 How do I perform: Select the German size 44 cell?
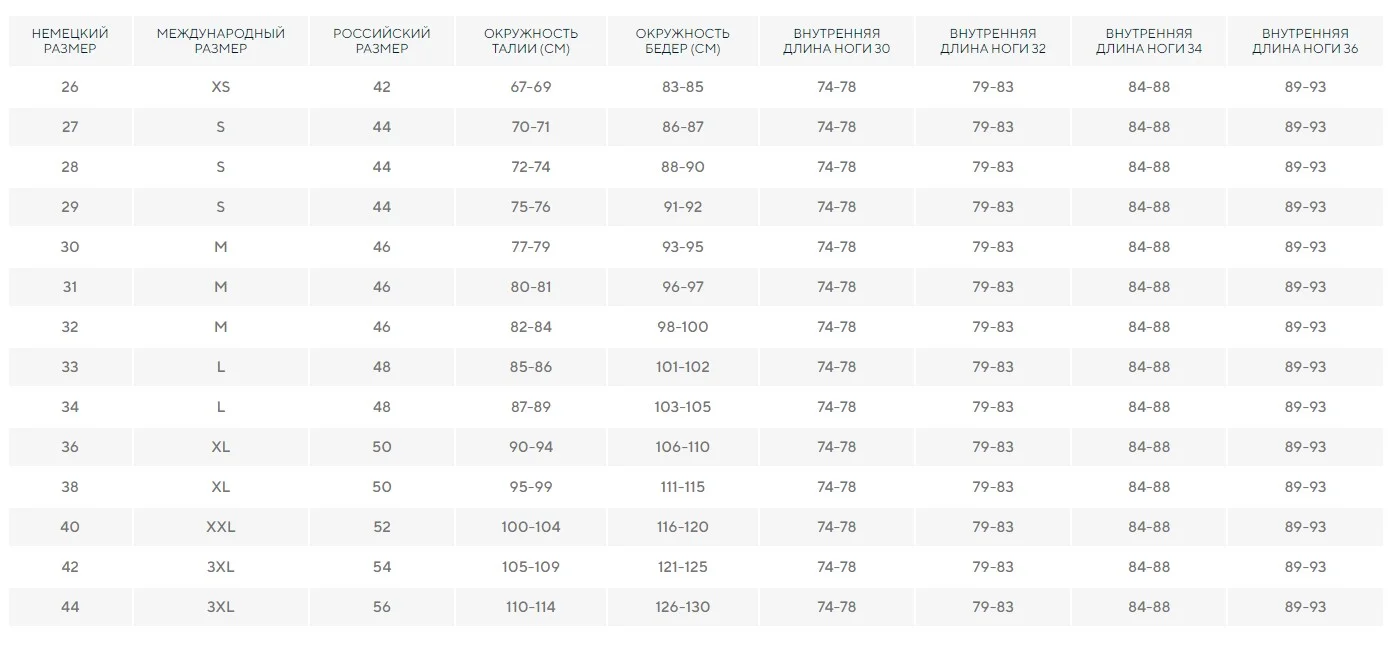tap(70, 607)
